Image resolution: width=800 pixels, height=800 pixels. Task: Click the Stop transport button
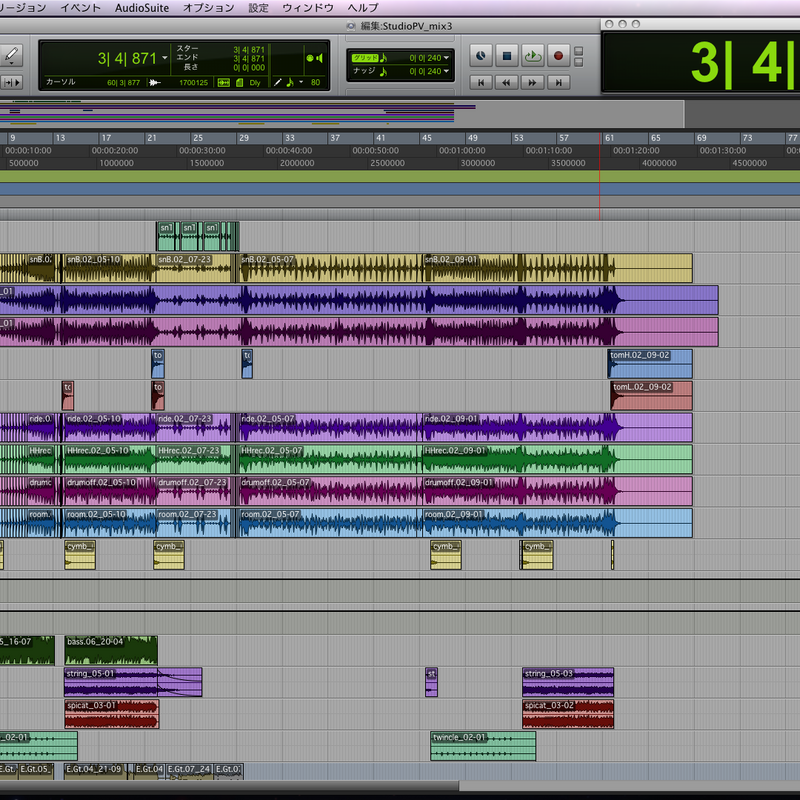(x=506, y=57)
